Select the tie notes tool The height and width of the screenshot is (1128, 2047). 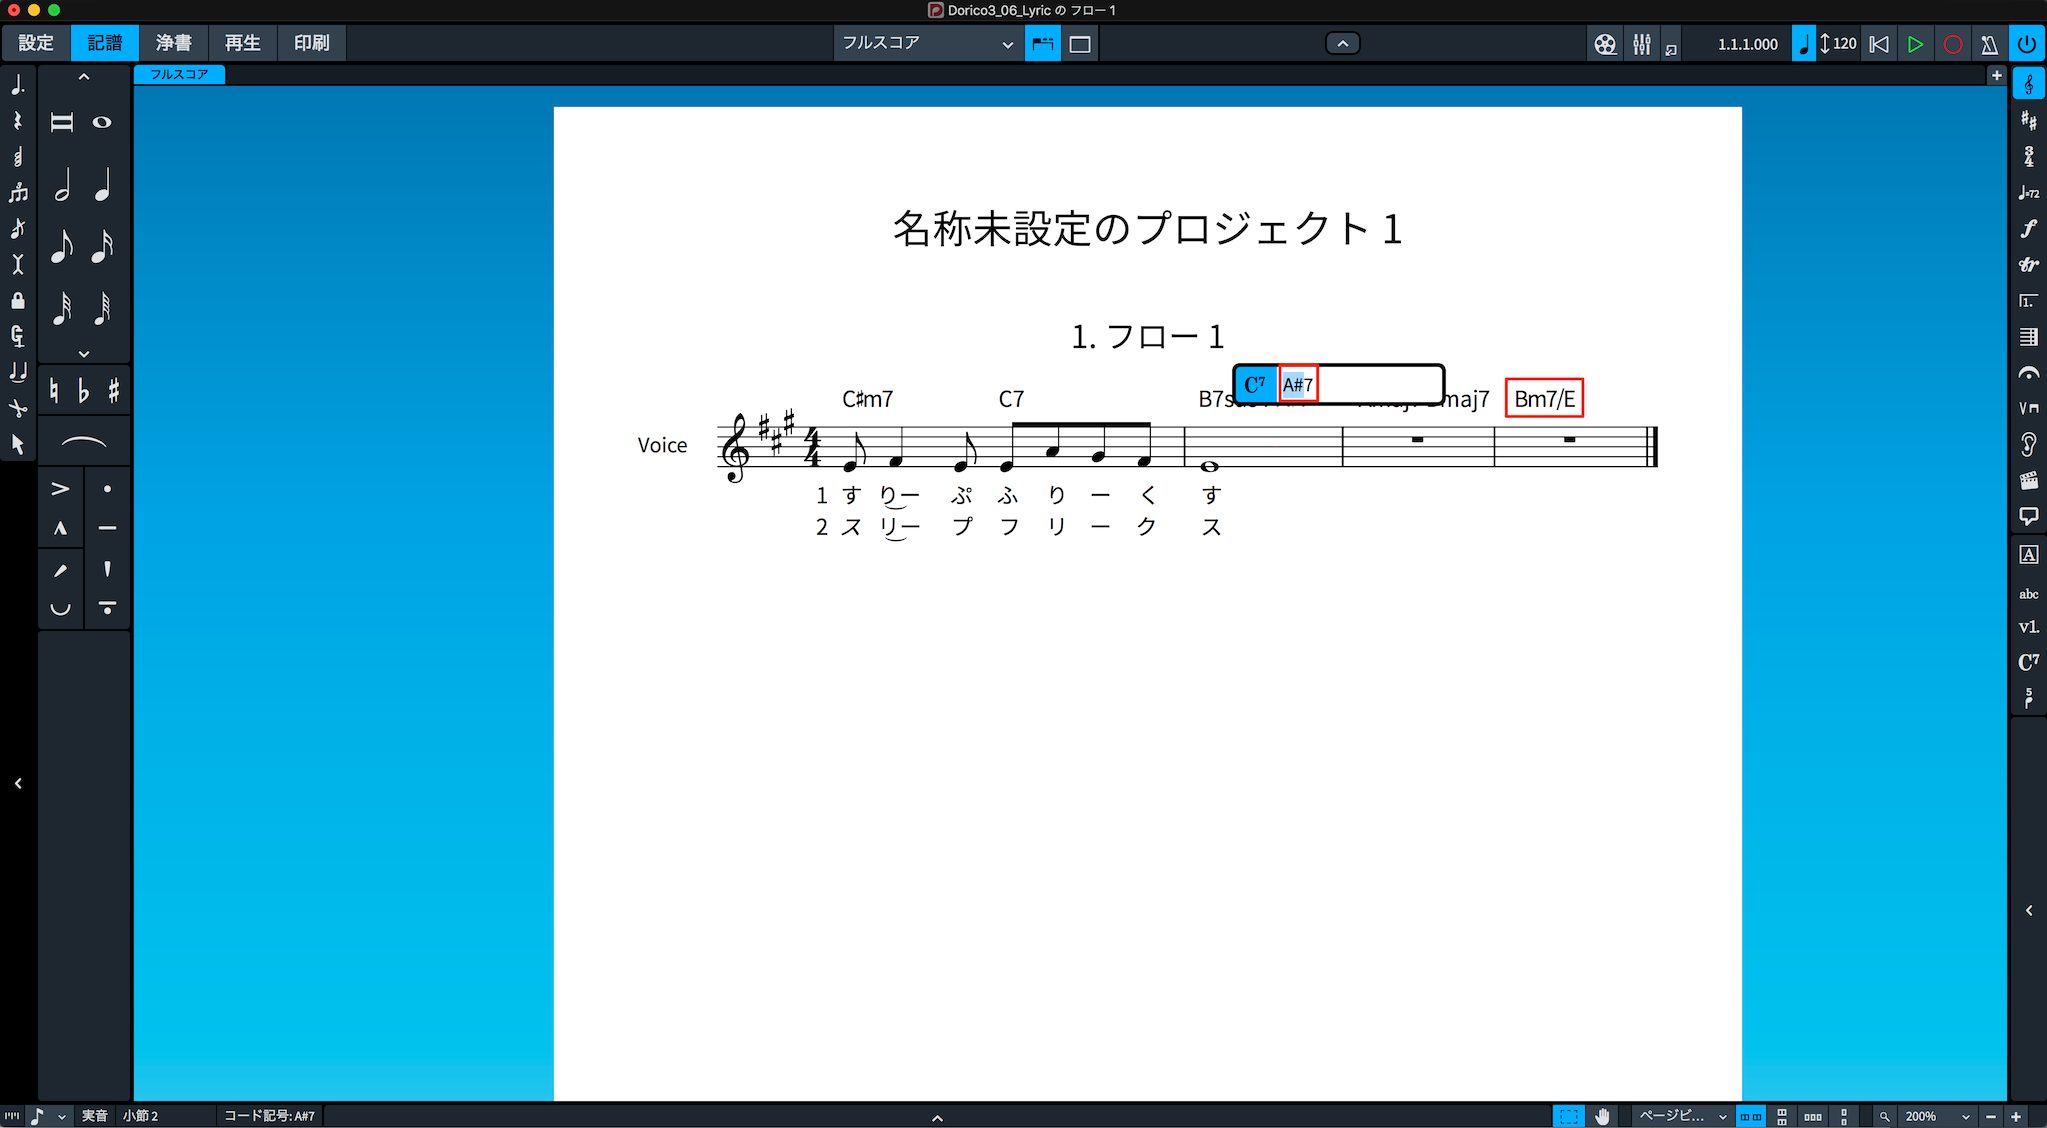(x=17, y=373)
